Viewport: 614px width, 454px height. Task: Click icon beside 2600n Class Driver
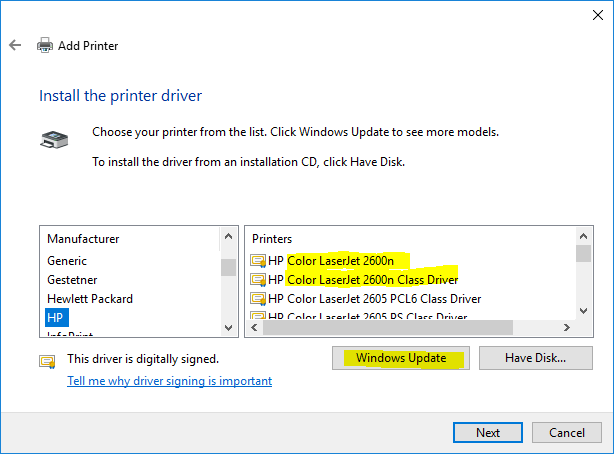(258, 280)
